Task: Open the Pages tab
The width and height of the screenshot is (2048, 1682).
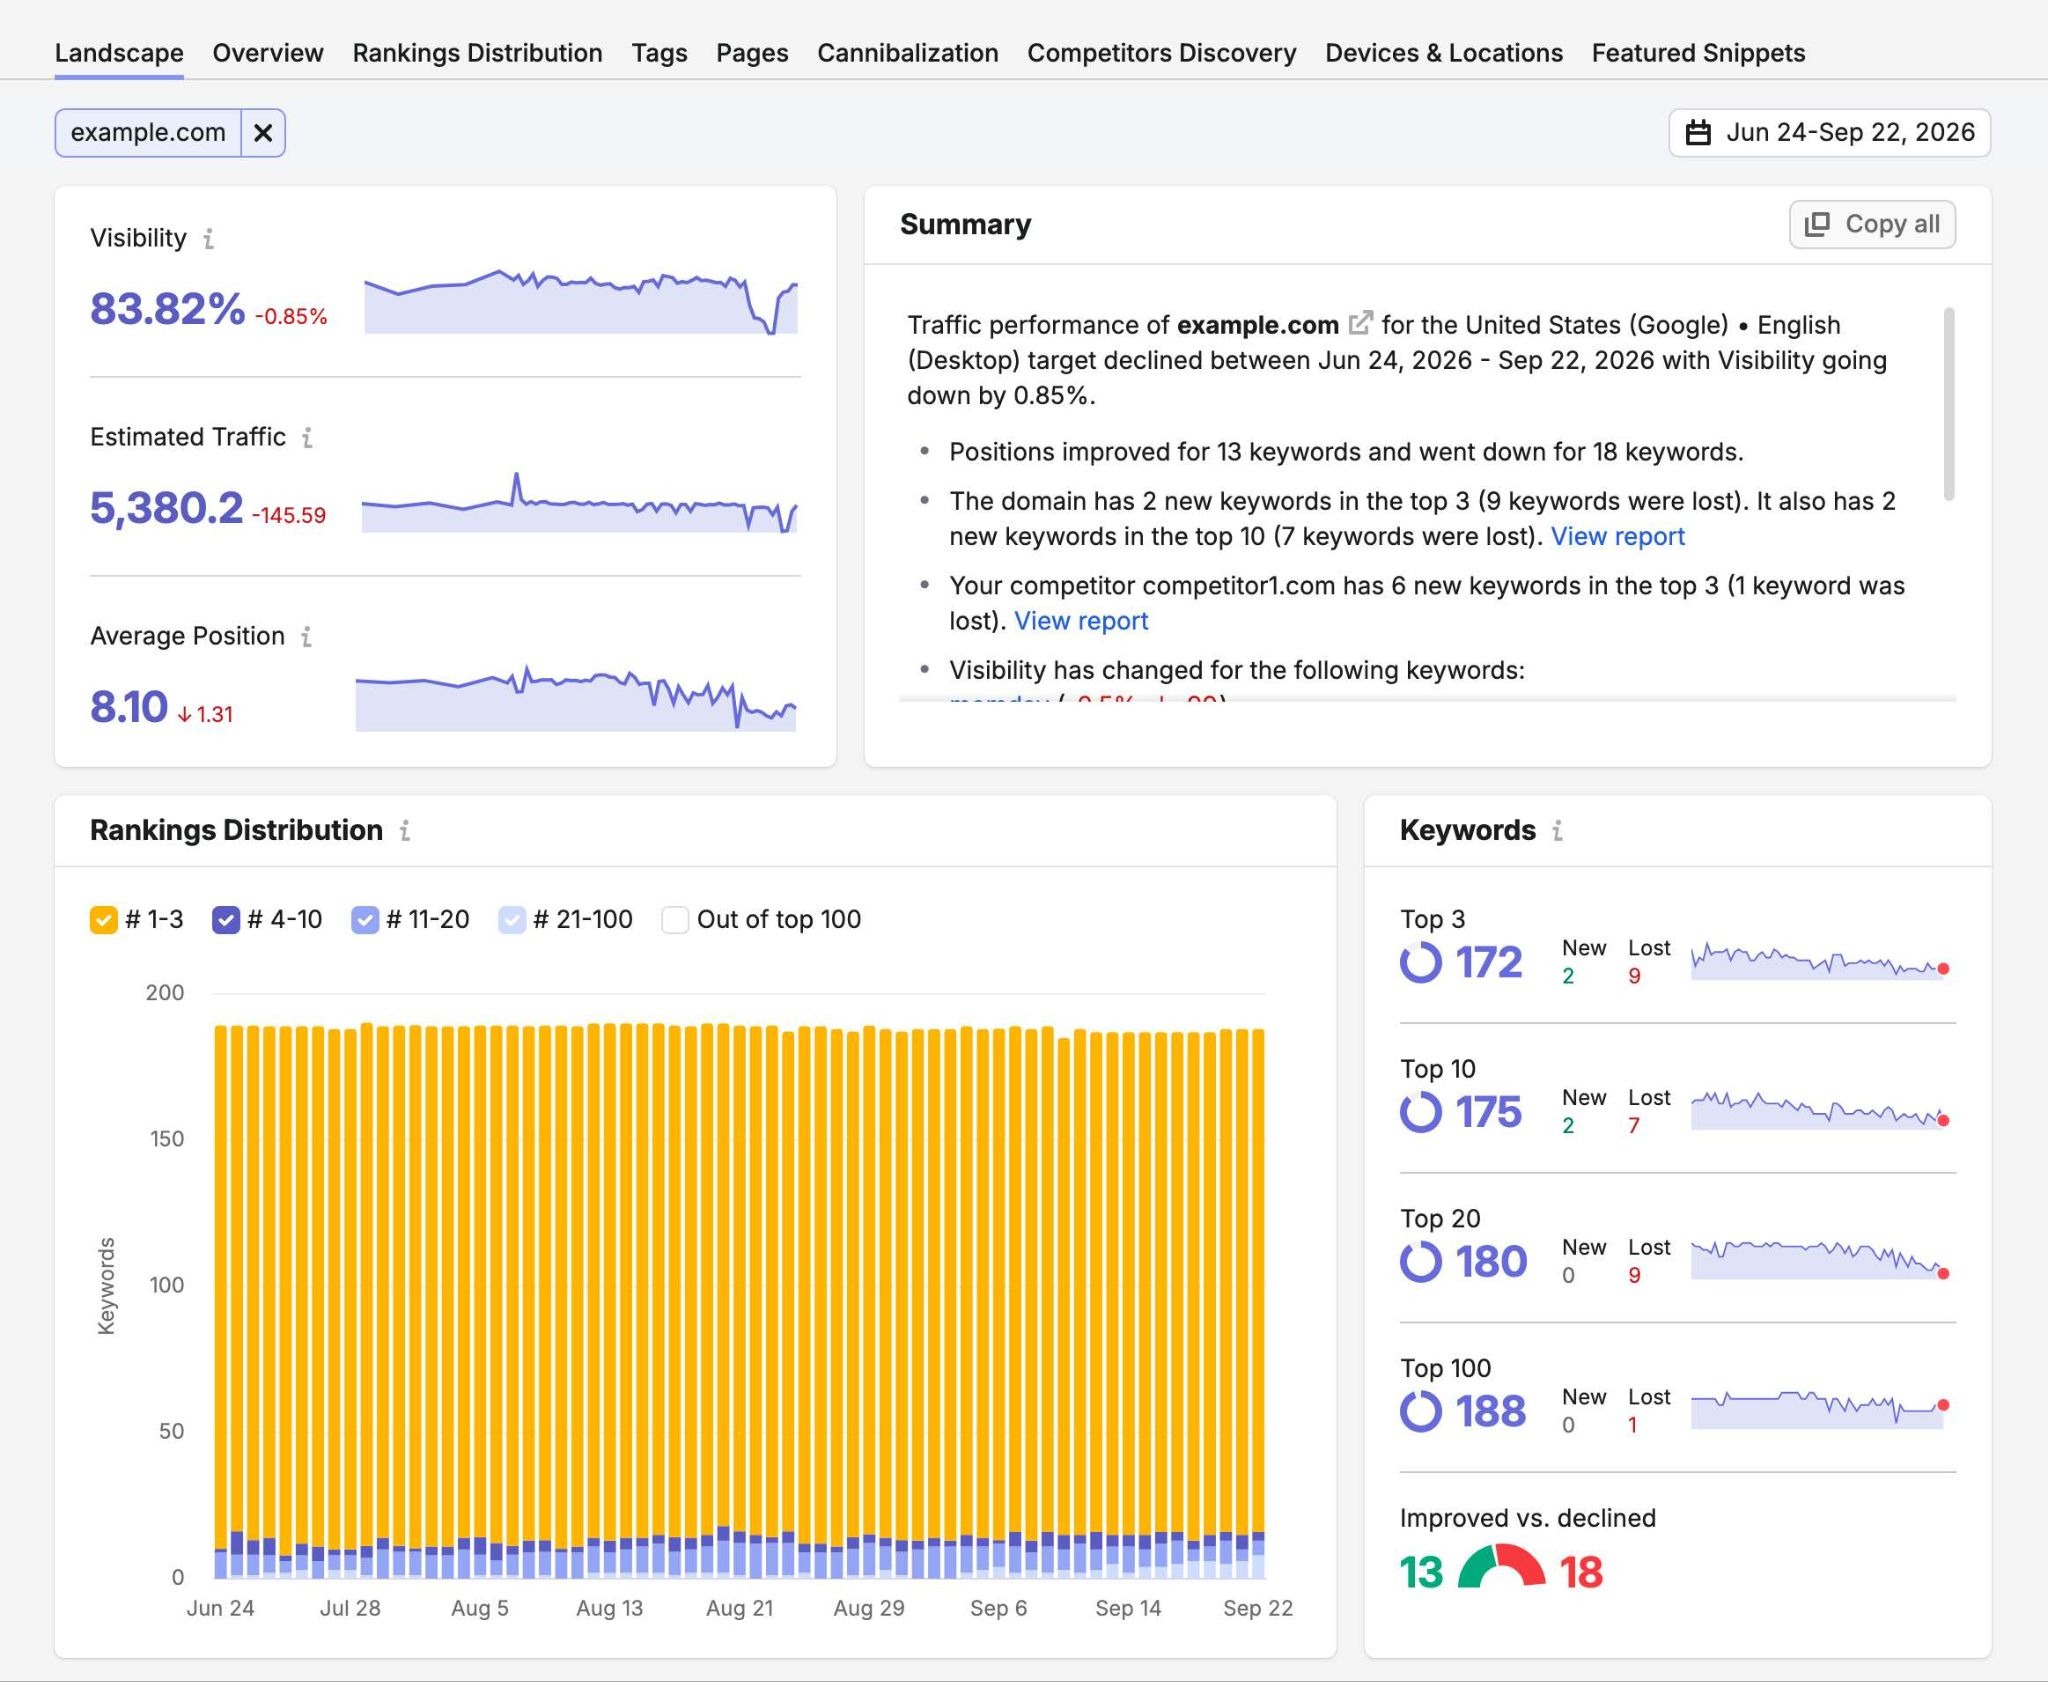Action: coord(752,53)
